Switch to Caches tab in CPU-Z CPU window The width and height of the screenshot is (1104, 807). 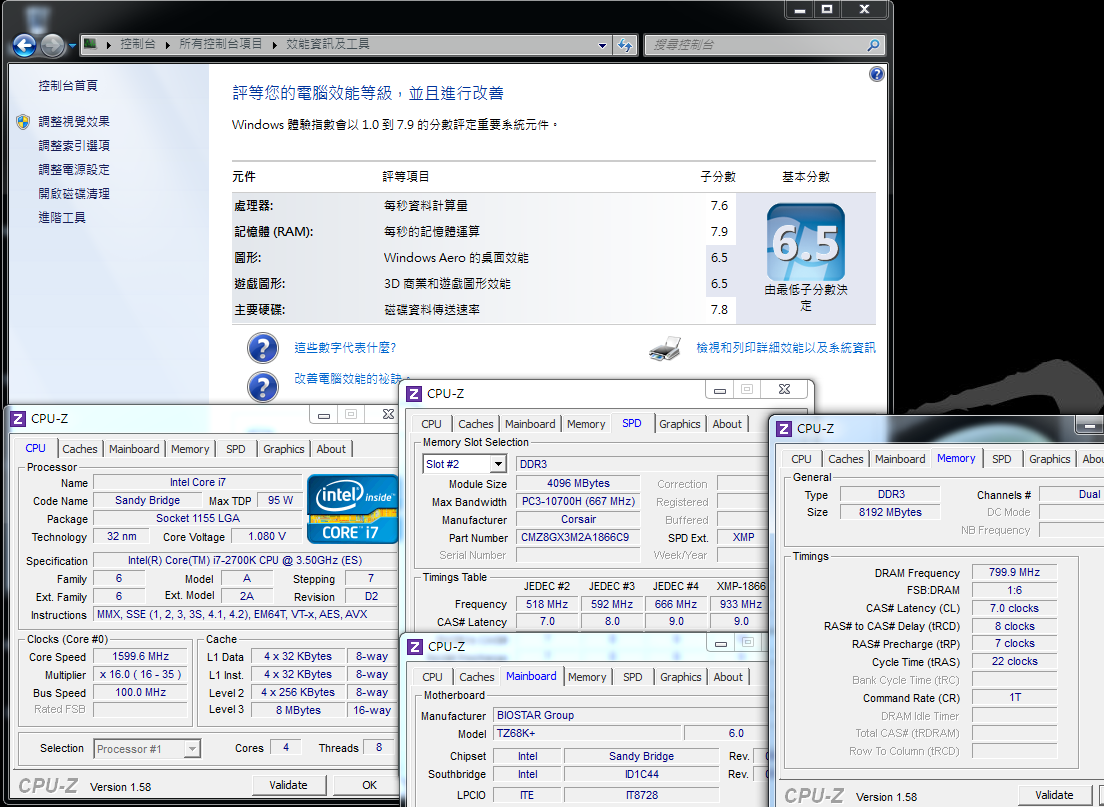coord(80,449)
